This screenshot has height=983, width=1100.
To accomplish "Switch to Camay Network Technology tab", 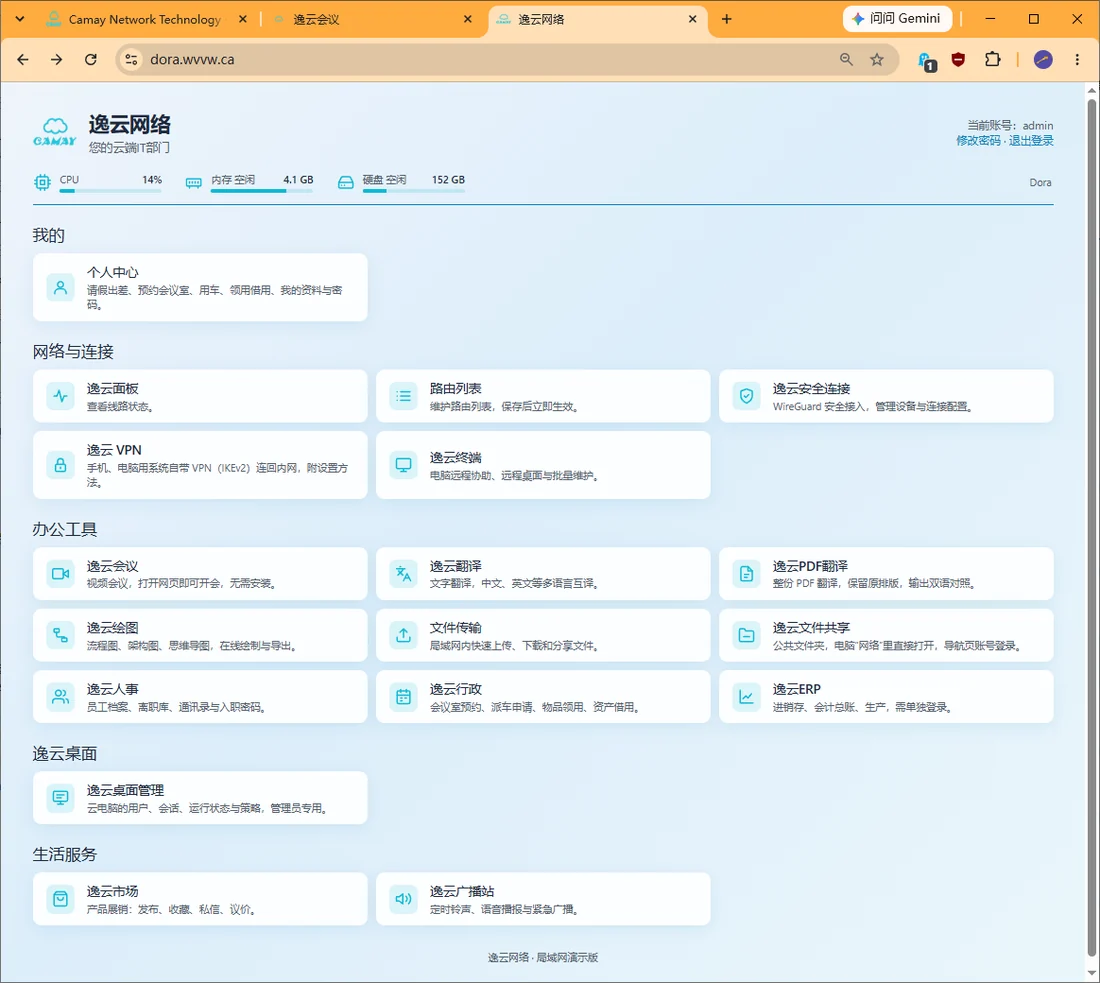I will [144, 20].
